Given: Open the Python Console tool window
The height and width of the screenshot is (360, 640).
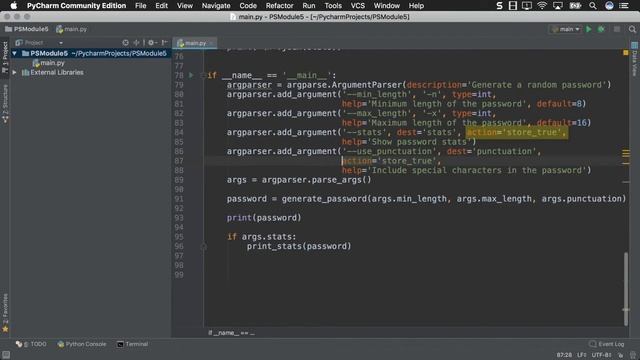Looking at the screenshot, I should (82, 344).
